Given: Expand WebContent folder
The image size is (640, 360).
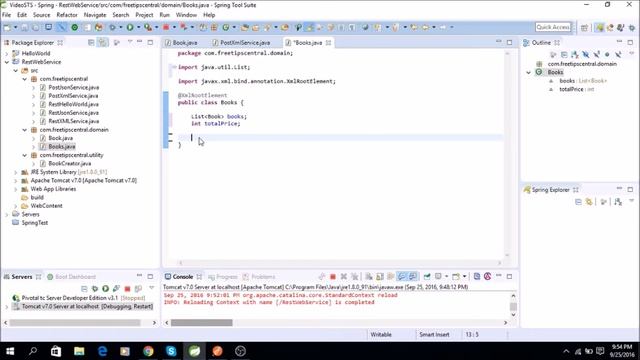Looking at the screenshot, I should 16,206.
